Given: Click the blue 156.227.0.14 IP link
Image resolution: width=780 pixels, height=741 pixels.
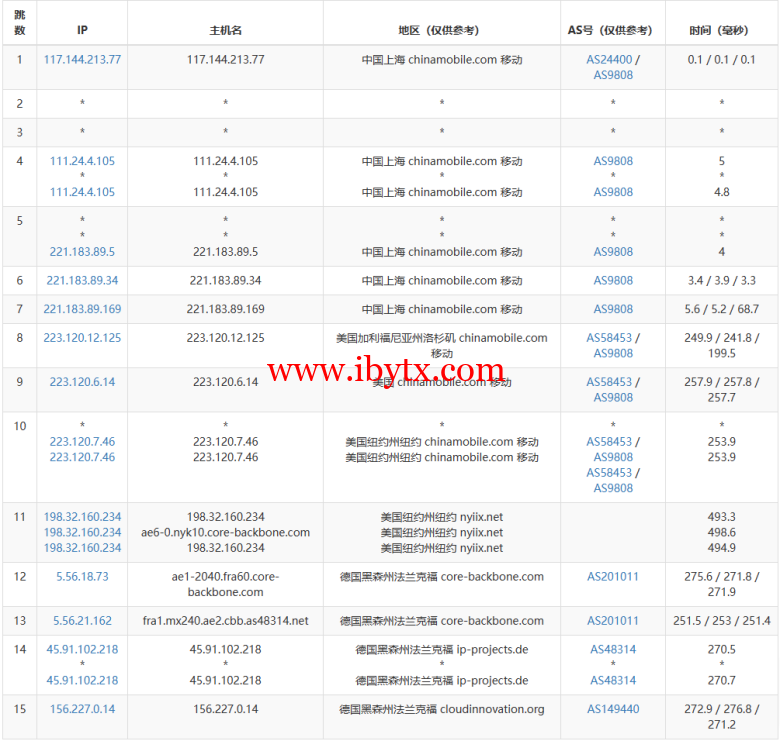Looking at the screenshot, I should point(82,710).
